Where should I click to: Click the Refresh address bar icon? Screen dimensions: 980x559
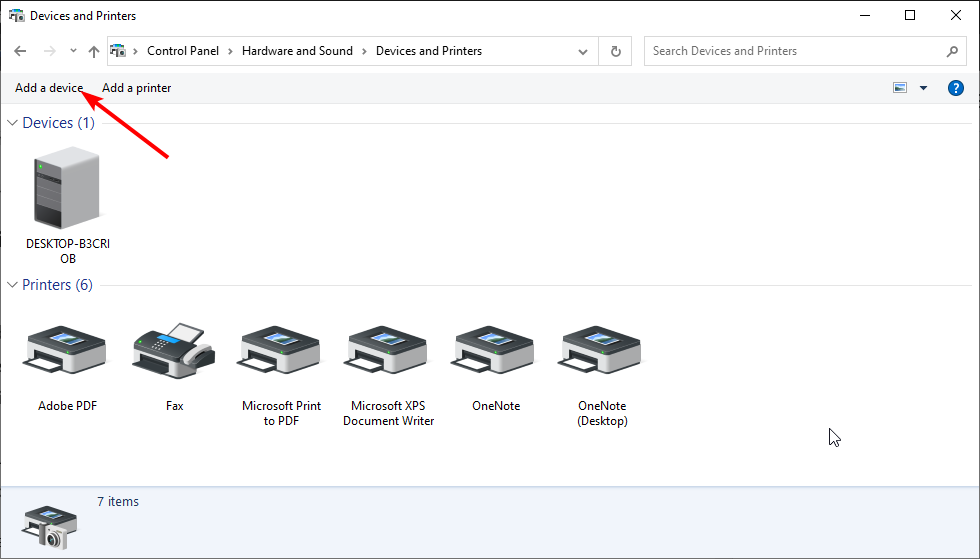pyautogui.click(x=616, y=51)
